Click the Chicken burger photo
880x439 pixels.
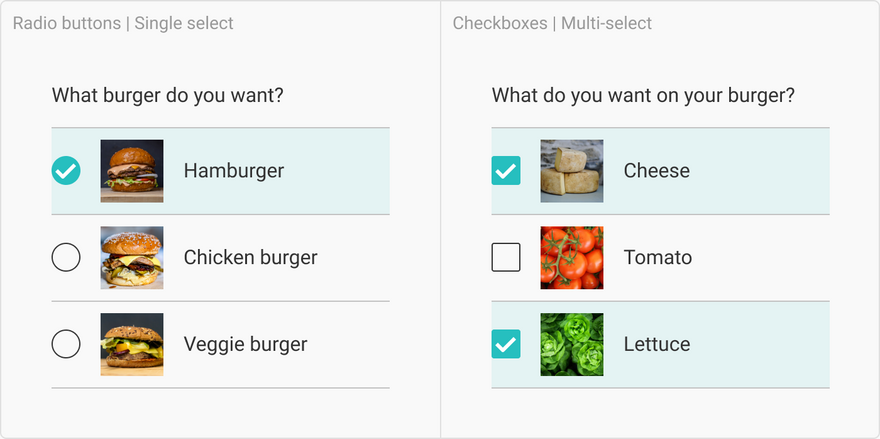[x=132, y=258]
